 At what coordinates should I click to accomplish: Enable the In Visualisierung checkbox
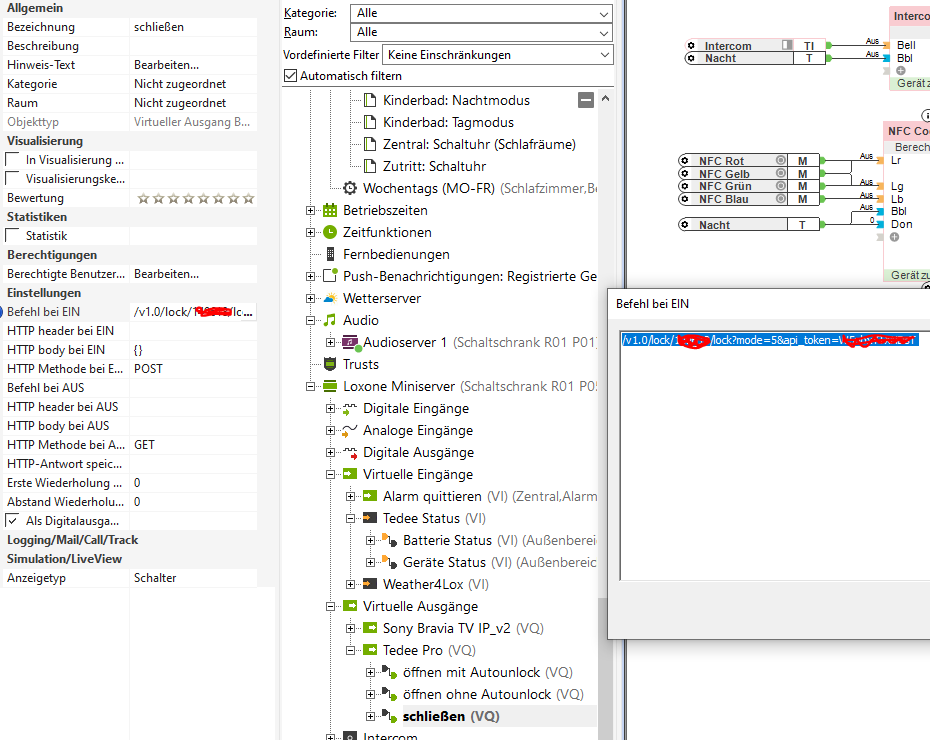[12, 160]
